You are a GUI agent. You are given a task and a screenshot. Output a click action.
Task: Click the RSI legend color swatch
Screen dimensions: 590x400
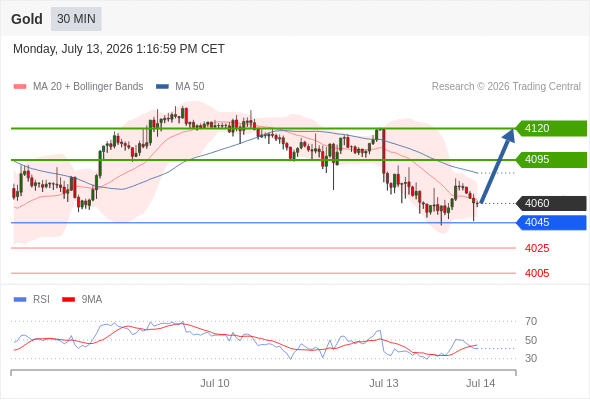[20, 300]
